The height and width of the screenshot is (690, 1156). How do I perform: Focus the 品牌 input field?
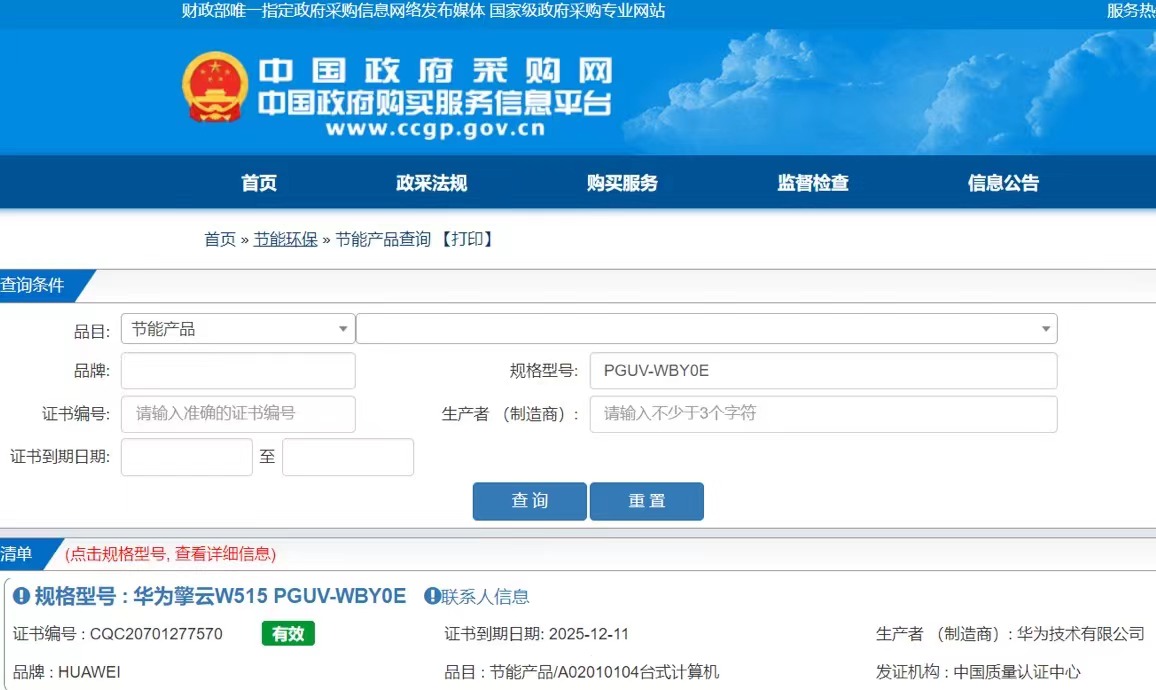click(238, 371)
